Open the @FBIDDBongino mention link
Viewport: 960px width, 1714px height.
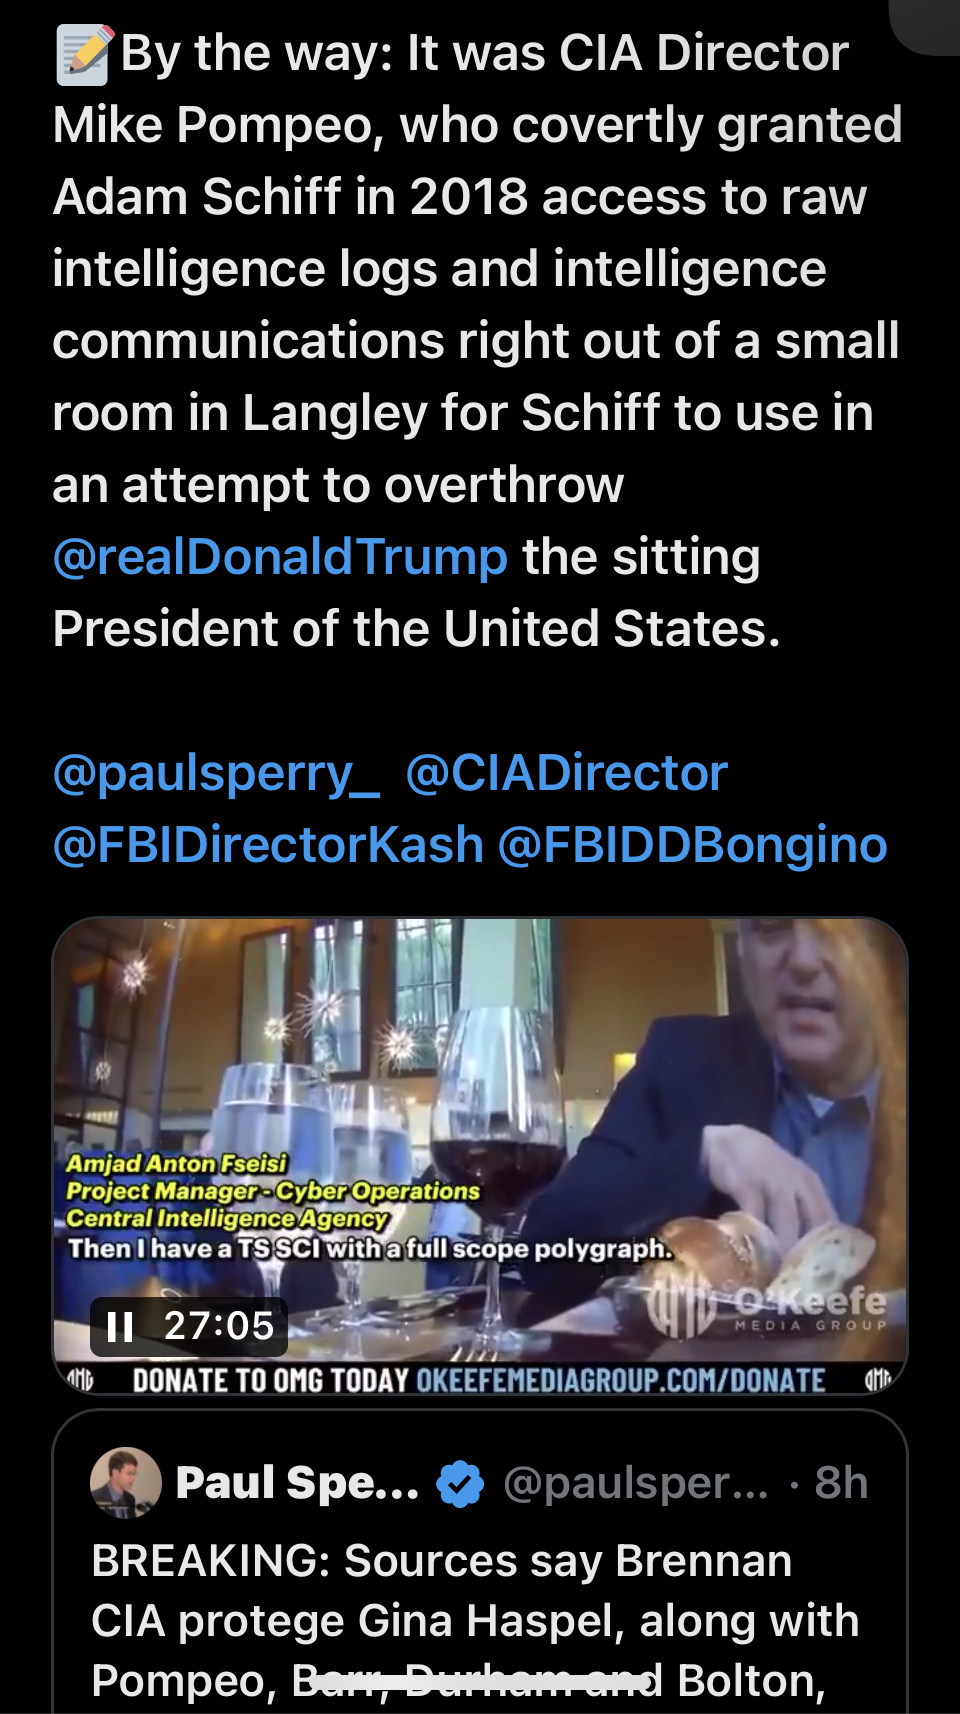point(692,846)
